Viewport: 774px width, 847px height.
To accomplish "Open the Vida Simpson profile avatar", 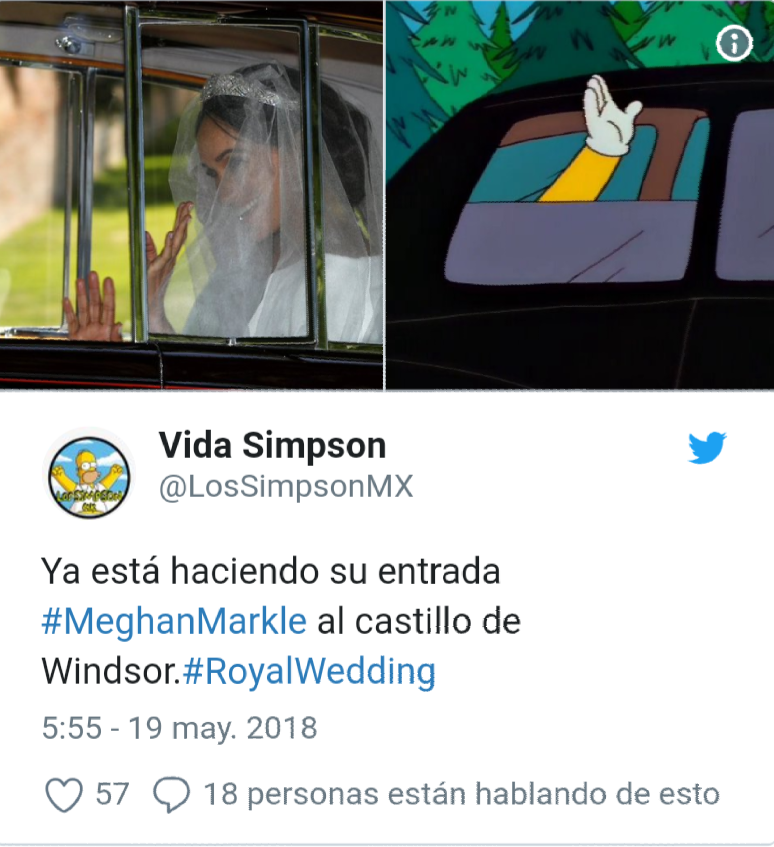I will pos(89,474).
